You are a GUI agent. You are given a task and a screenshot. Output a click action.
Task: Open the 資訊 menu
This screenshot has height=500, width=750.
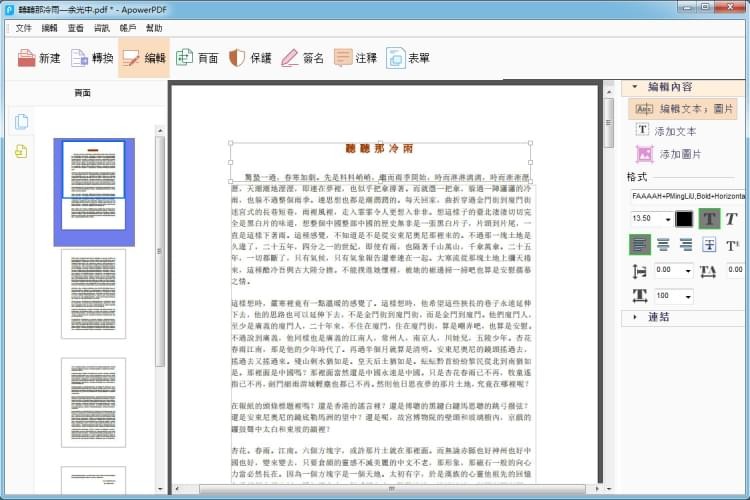101,28
